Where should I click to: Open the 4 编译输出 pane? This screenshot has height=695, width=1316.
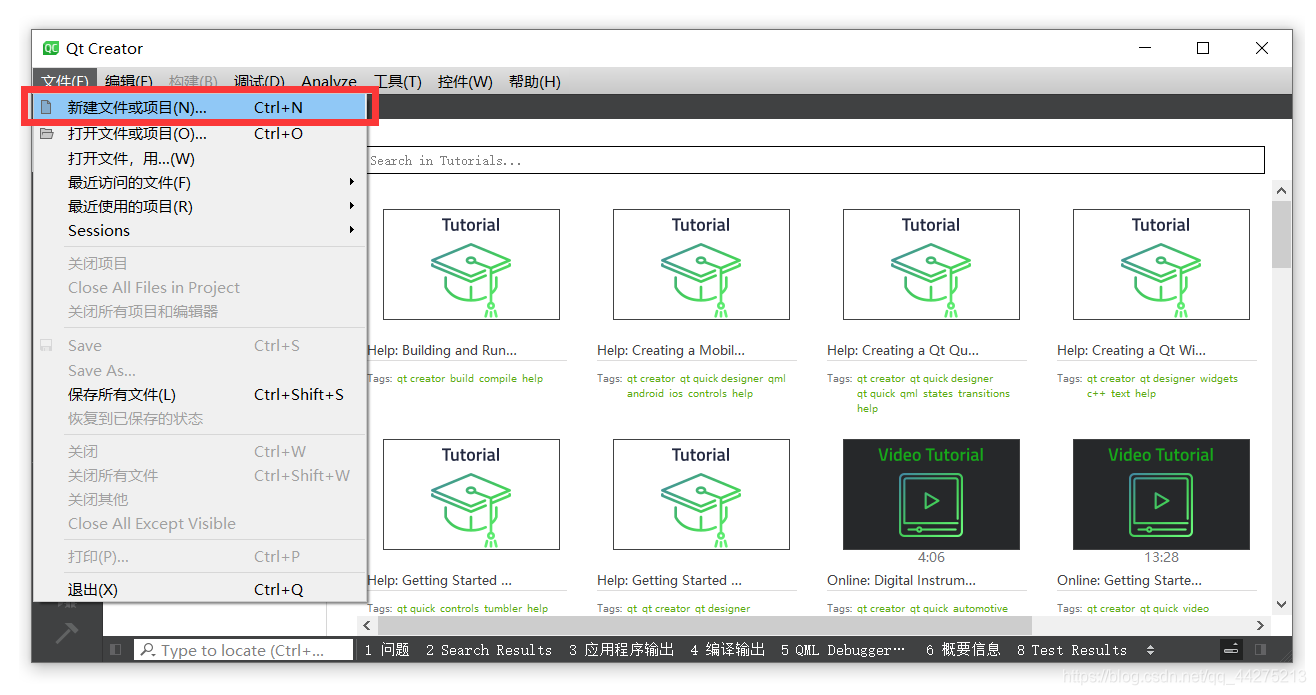click(x=727, y=650)
